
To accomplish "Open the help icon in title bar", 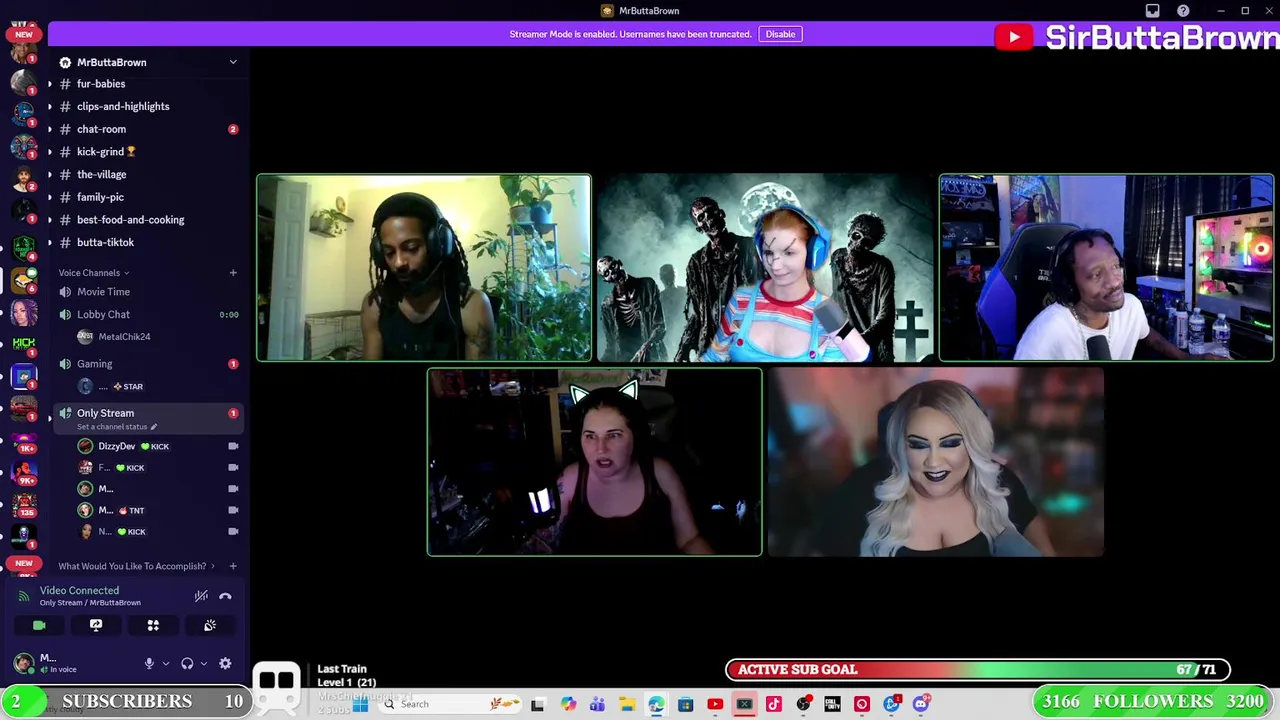I will [x=1184, y=11].
